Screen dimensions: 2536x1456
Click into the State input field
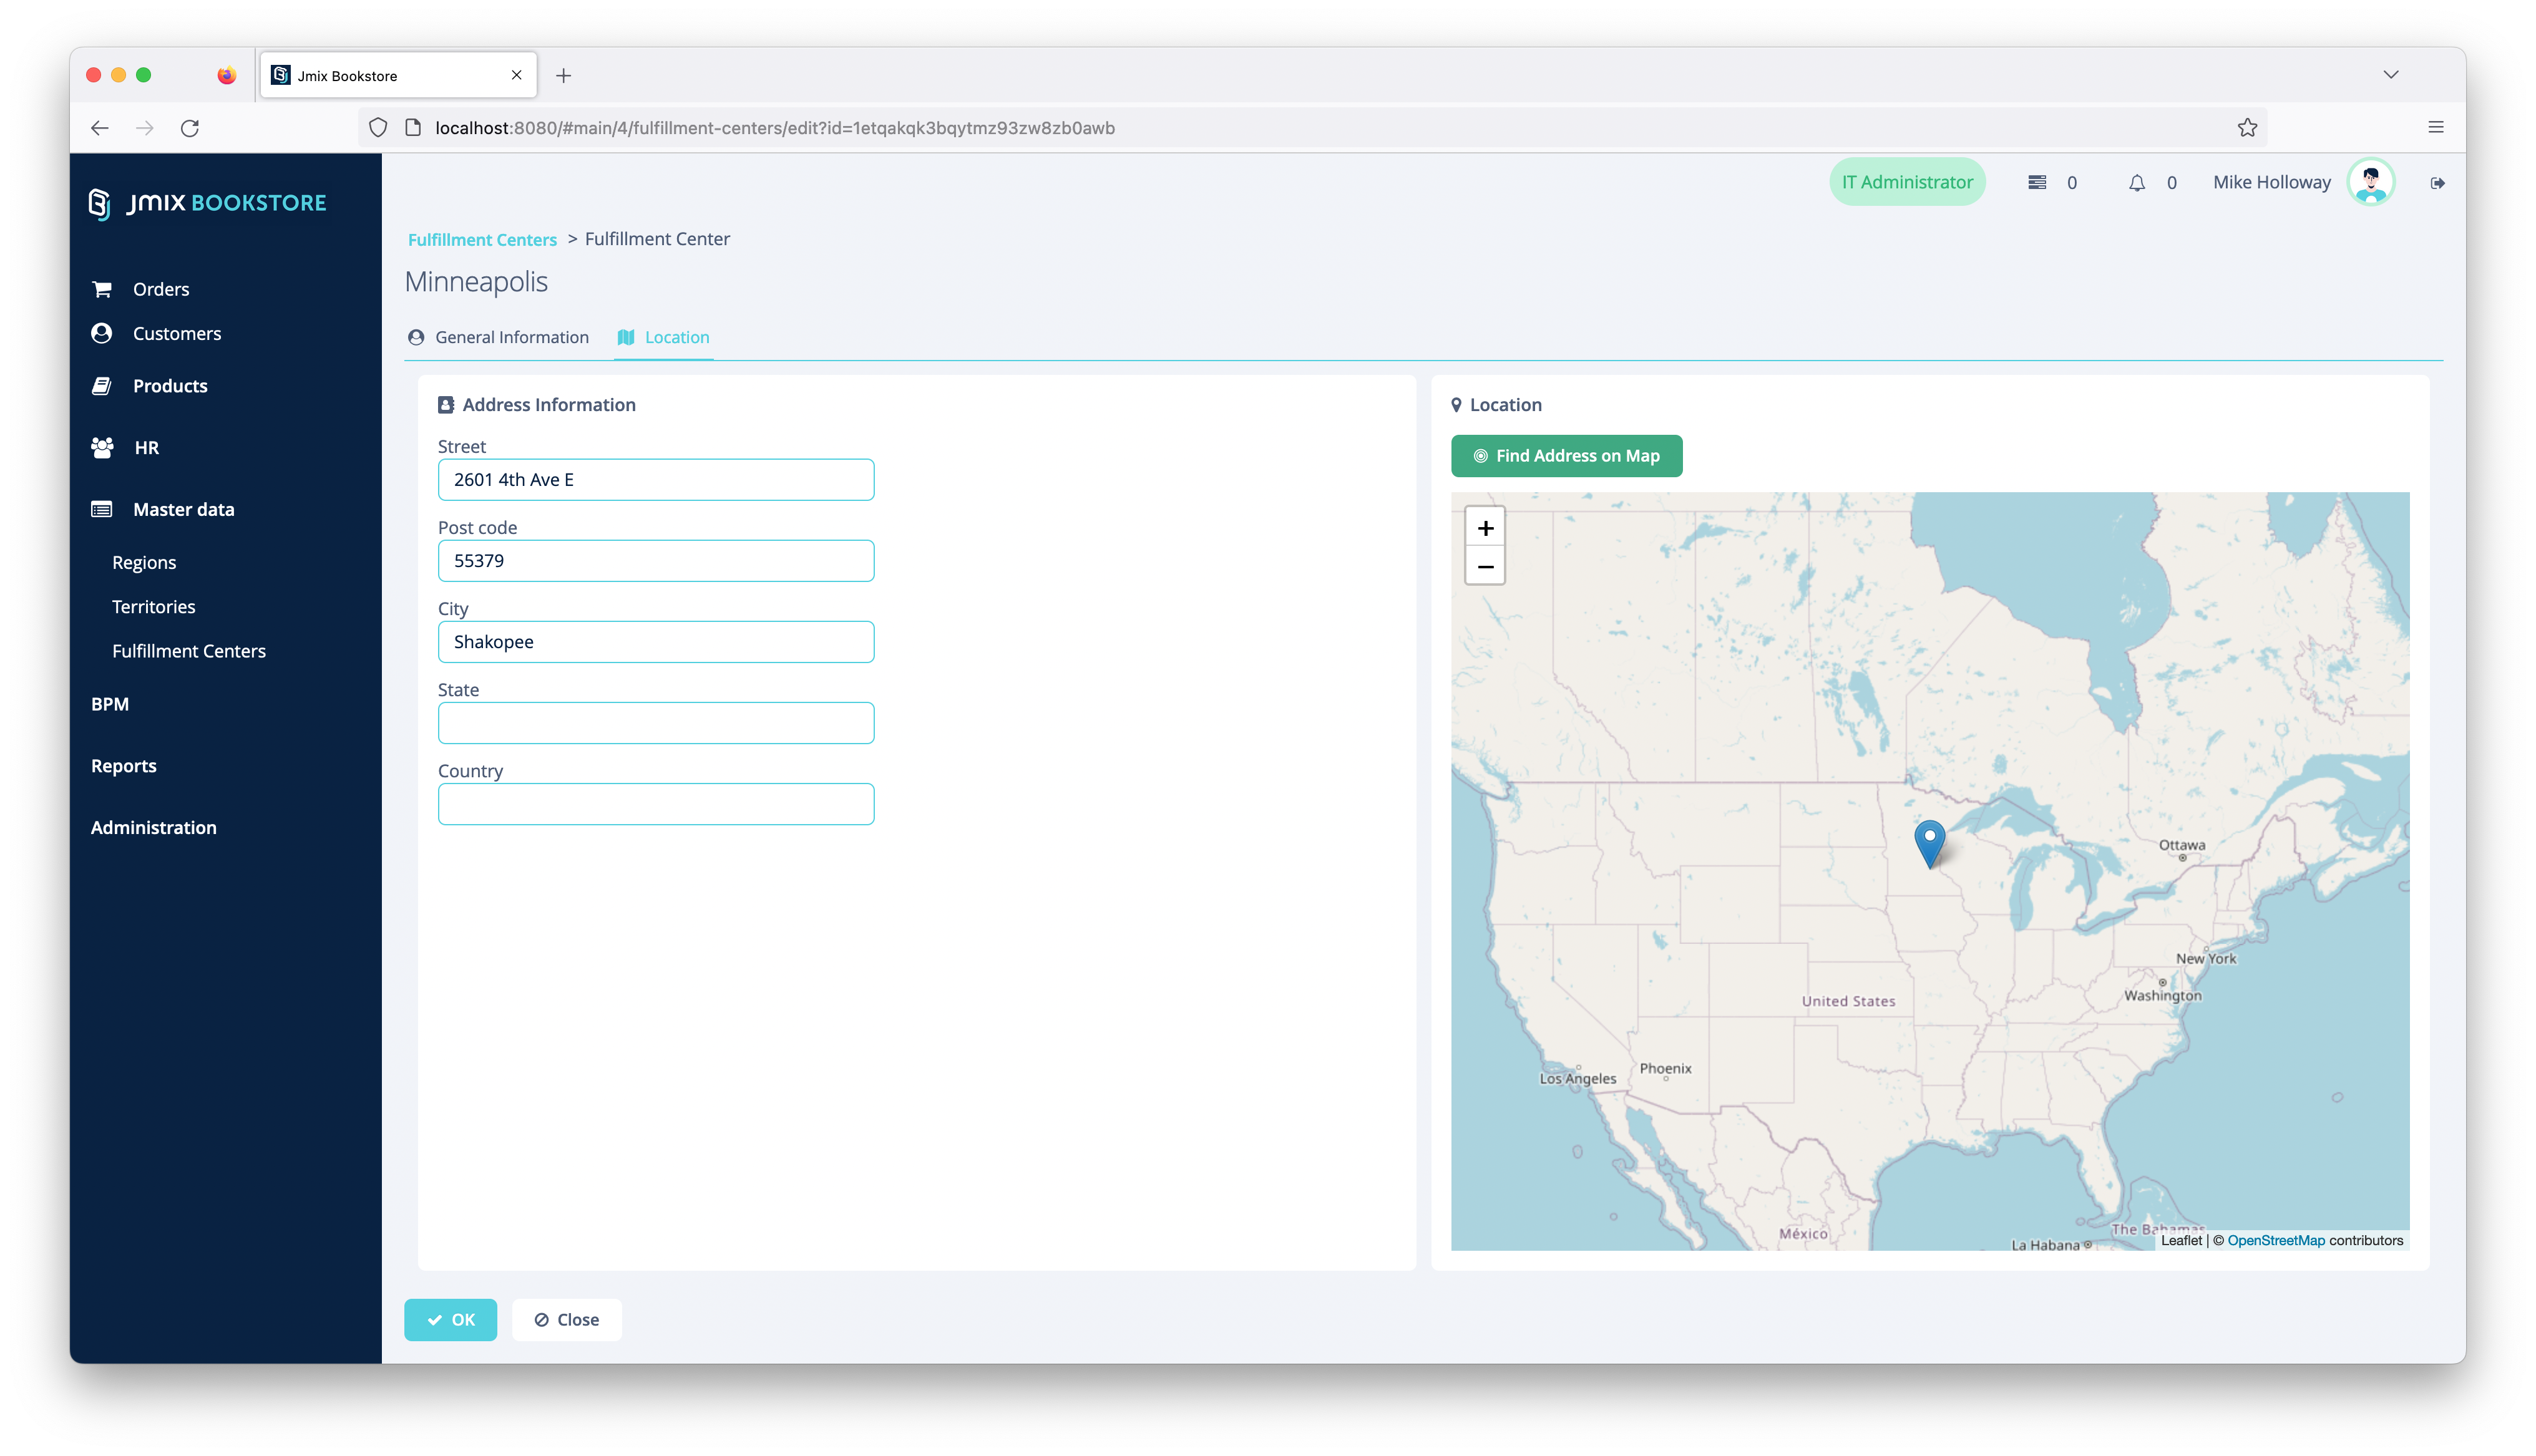[x=655, y=723]
